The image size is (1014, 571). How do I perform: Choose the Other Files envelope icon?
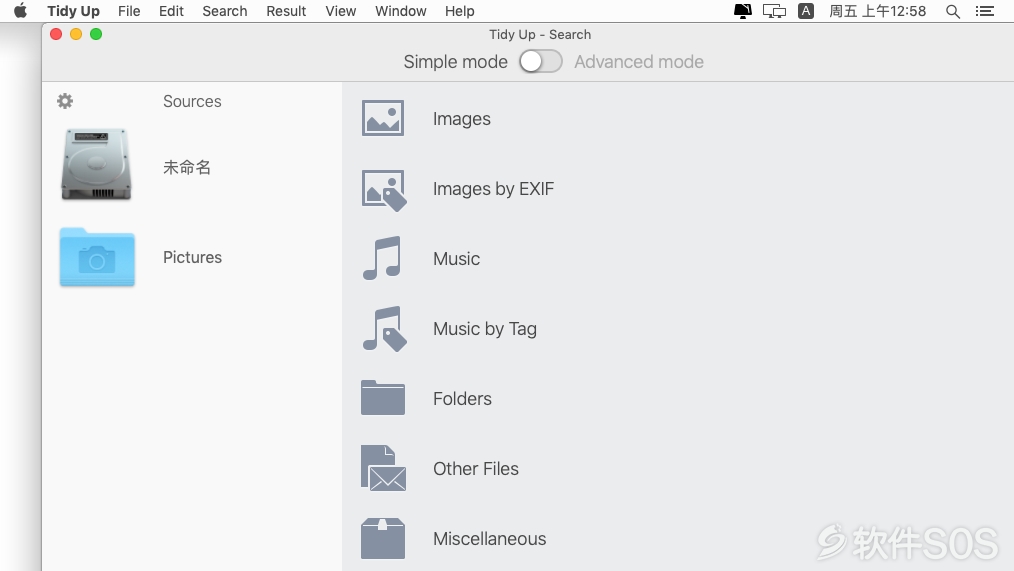click(x=383, y=468)
